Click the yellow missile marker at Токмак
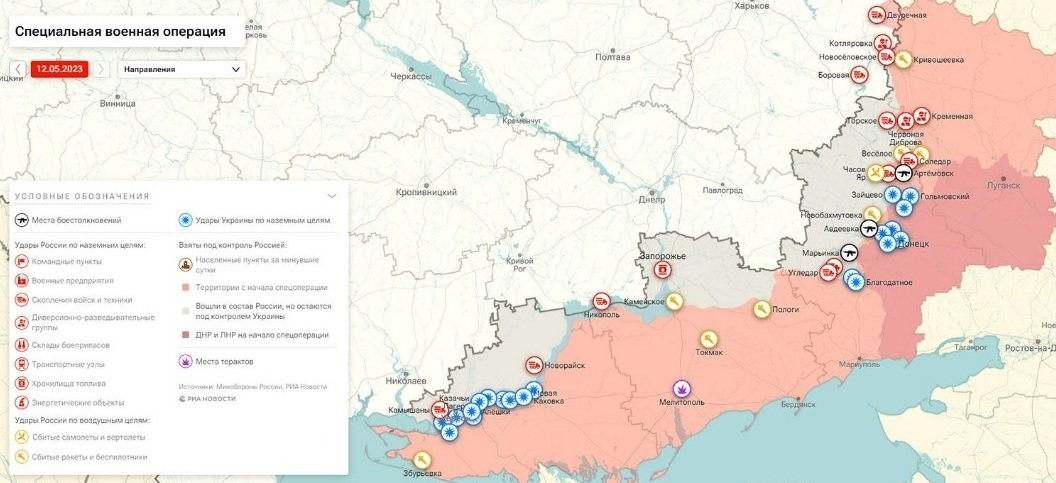This screenshot has height=483, width=1056. pyautogui.click(x=709, y=339)
